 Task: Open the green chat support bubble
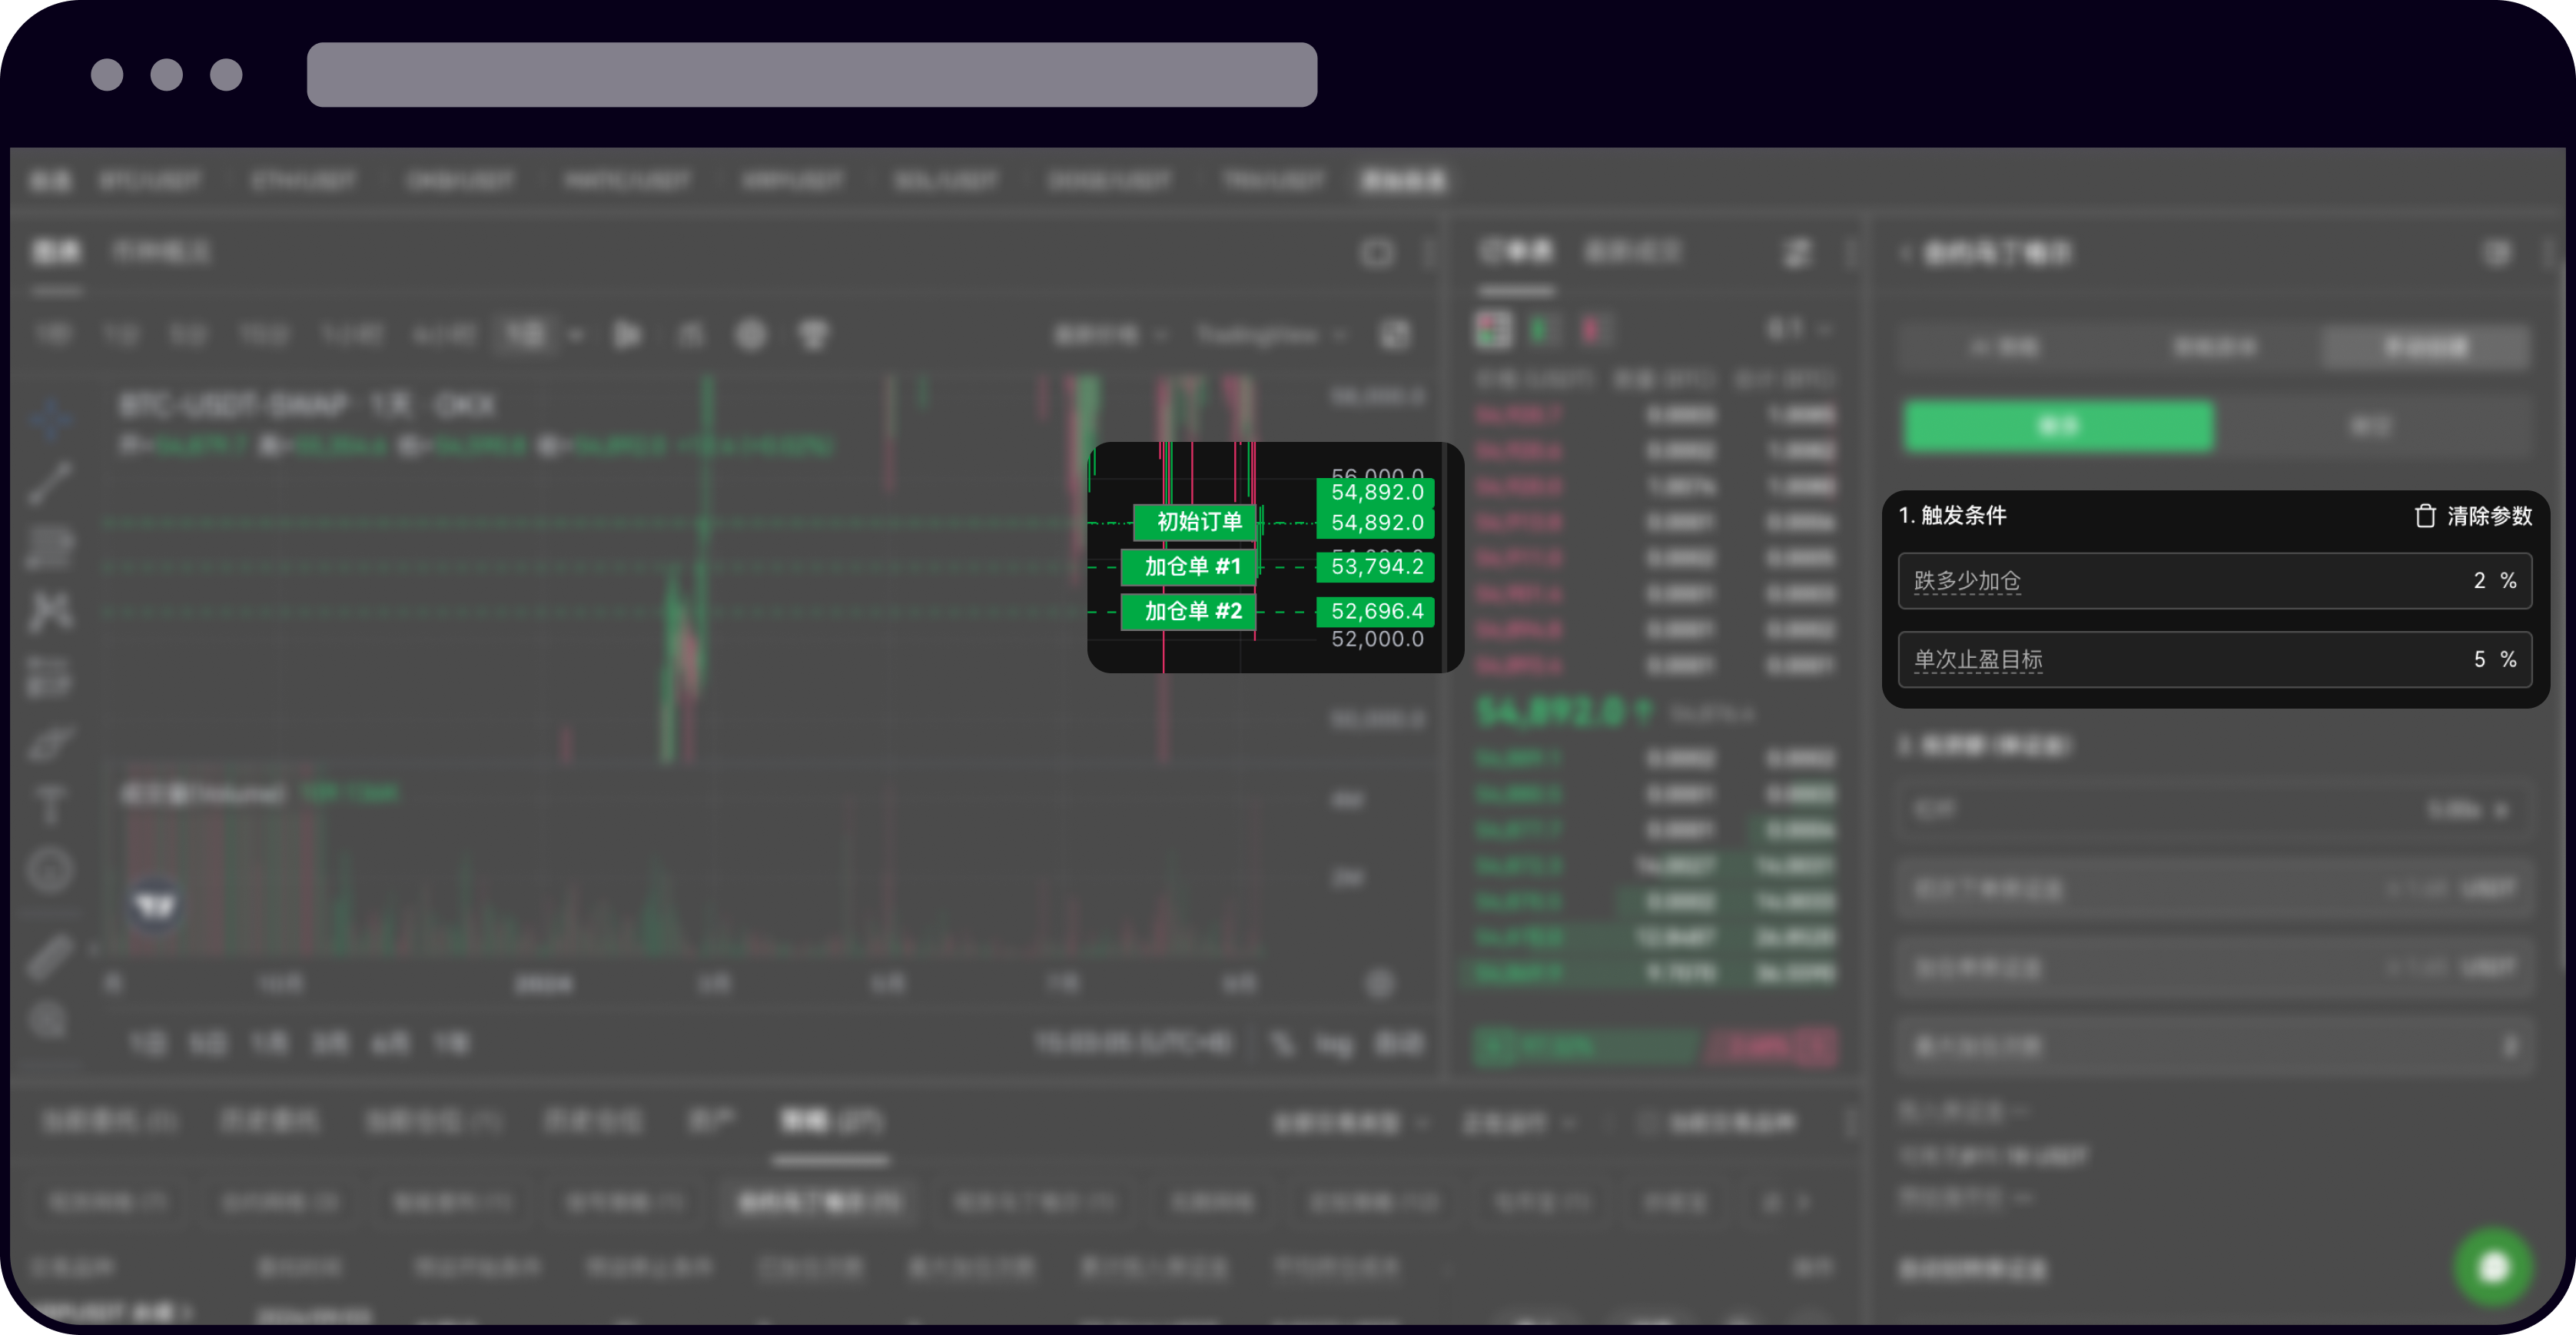coord(2493,1267)
